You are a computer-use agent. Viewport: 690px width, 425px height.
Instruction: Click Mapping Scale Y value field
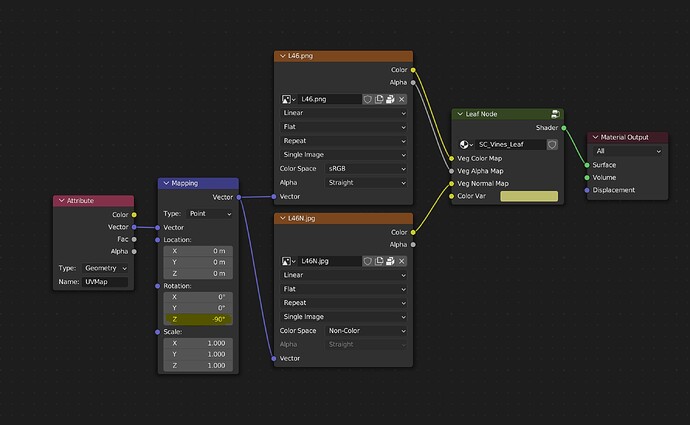click(198, 355)
